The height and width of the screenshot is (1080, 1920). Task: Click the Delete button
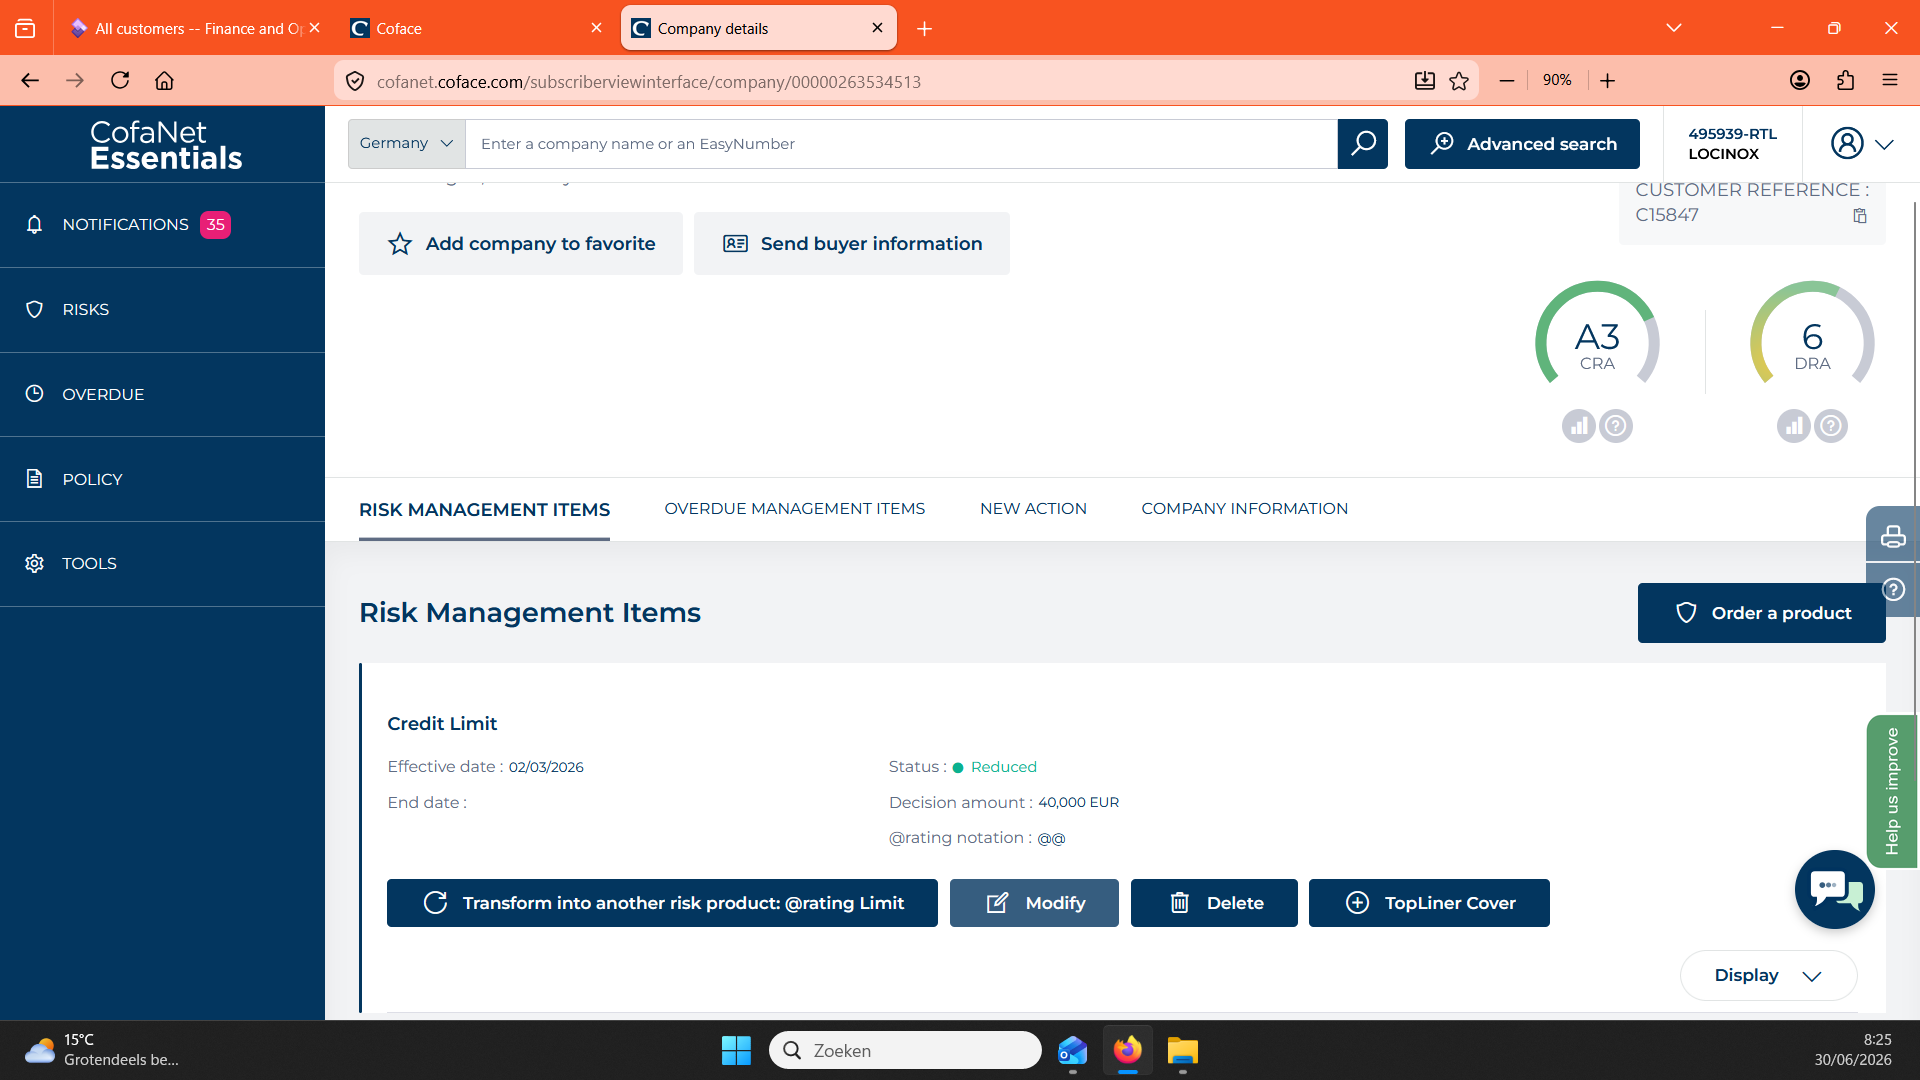point(1214,903)
